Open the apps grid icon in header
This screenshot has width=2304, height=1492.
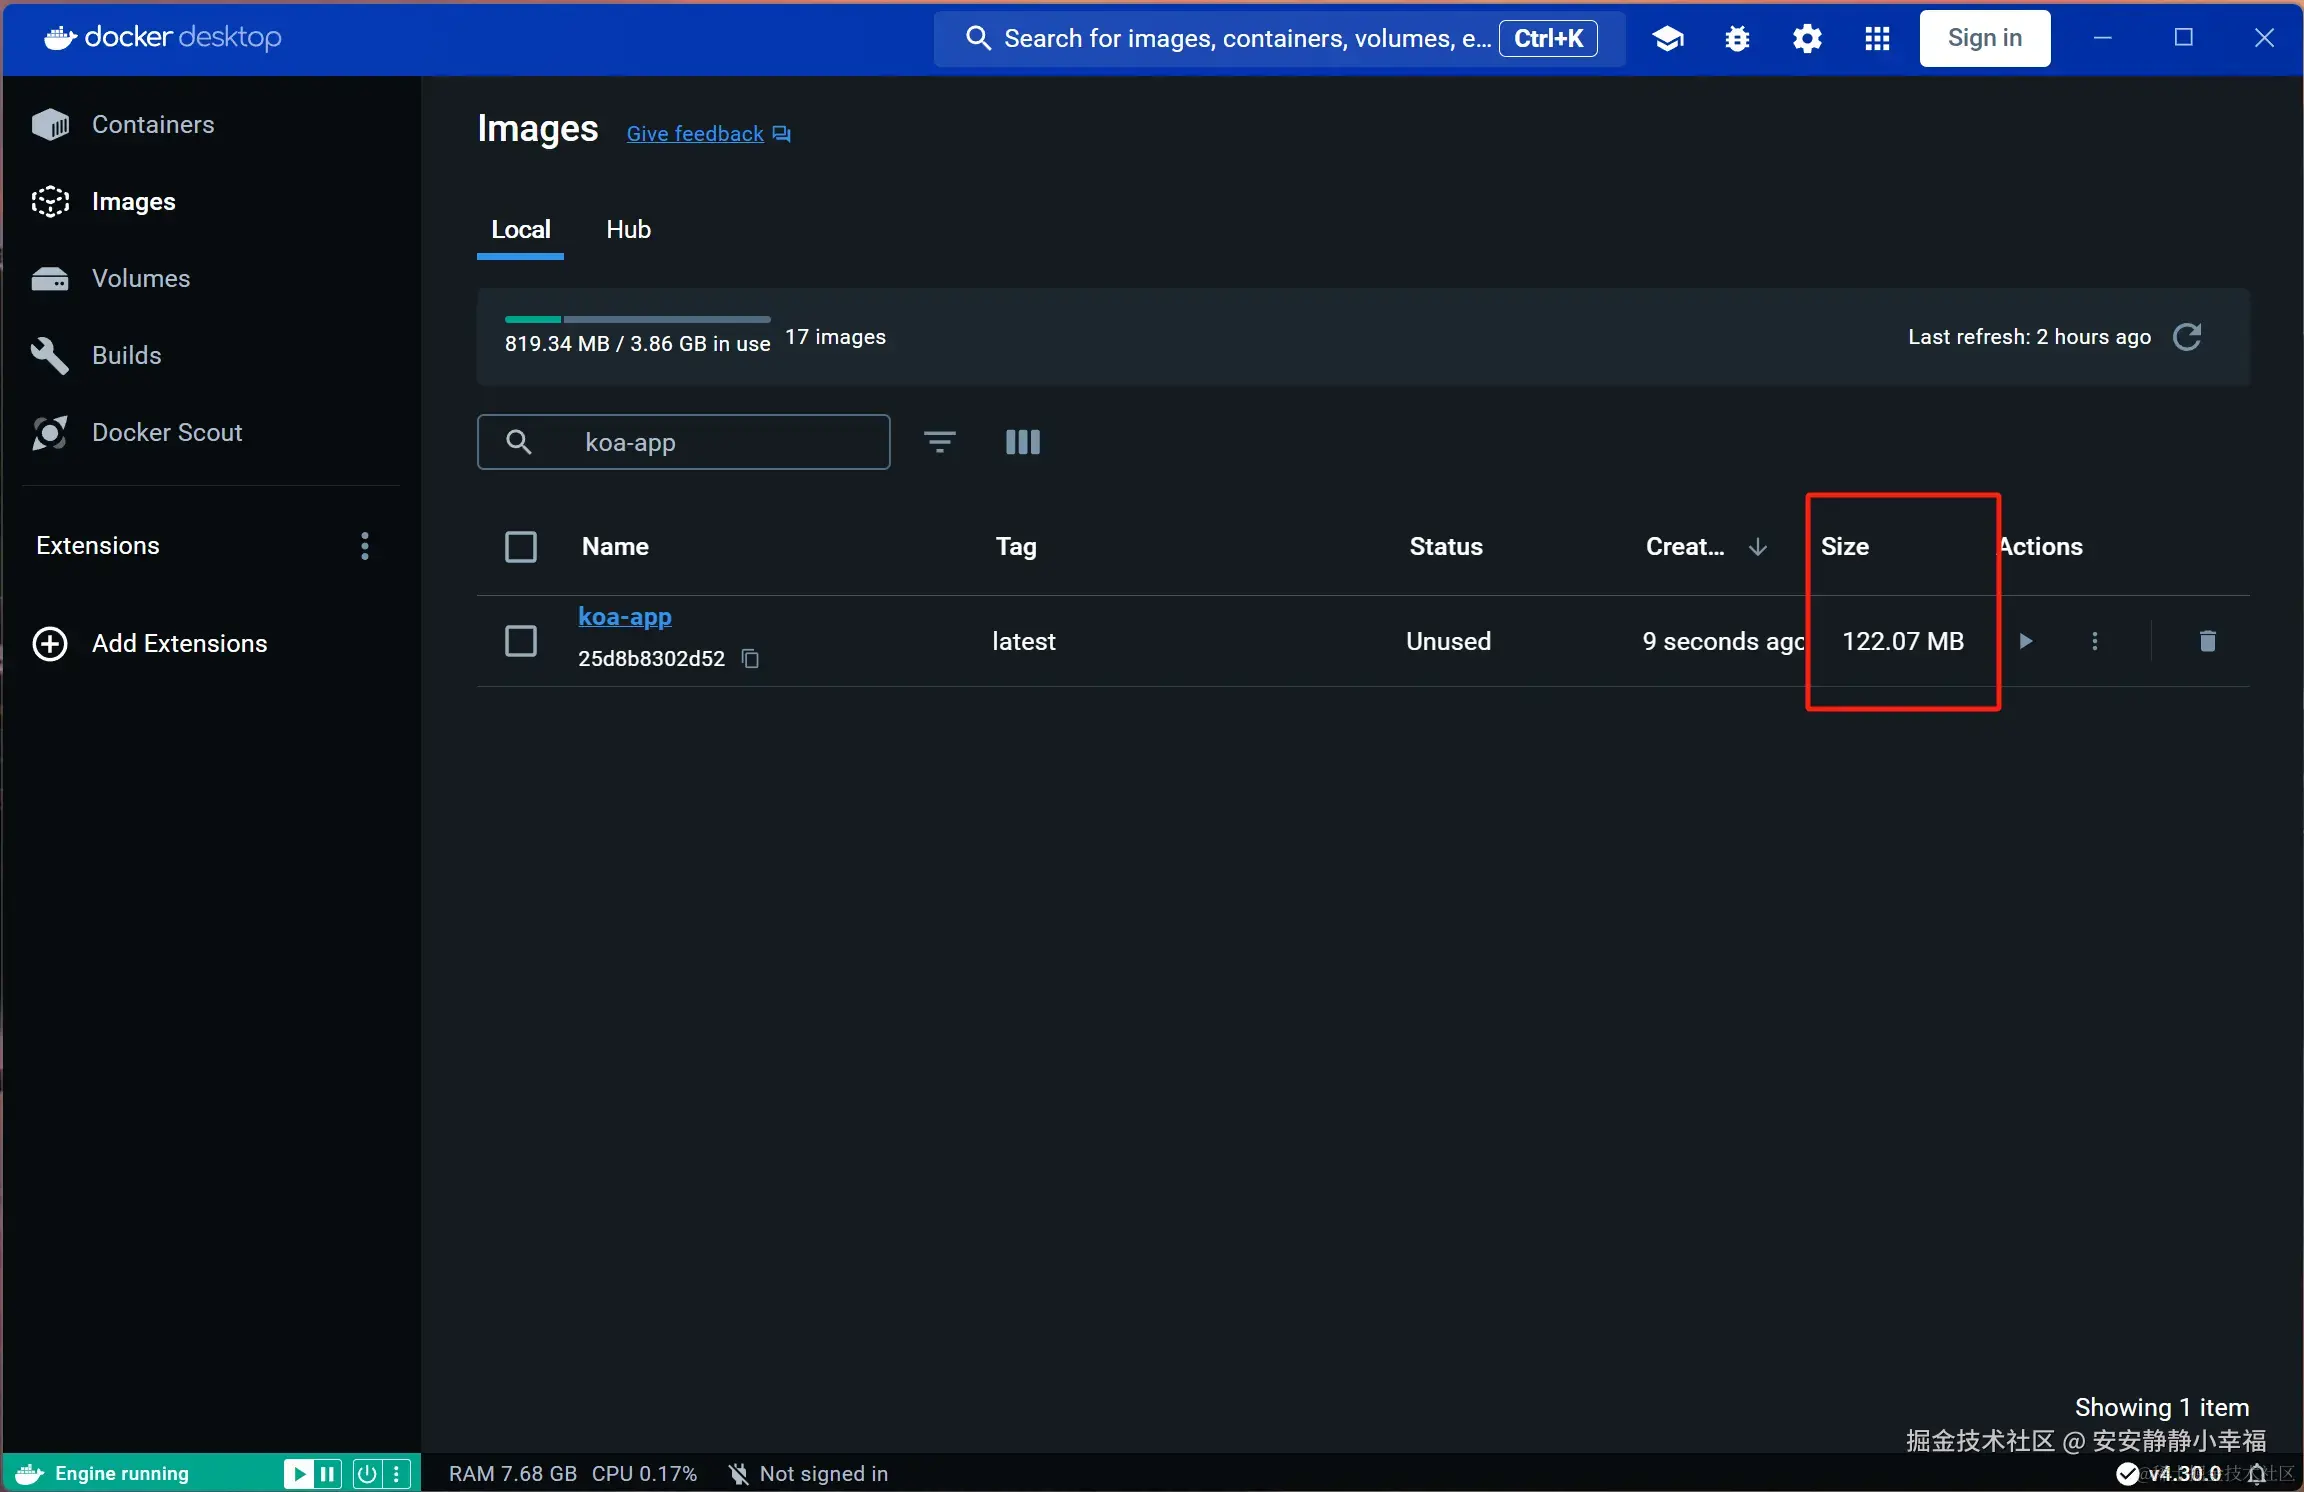pyautogui.click(x=1877, y=39)
